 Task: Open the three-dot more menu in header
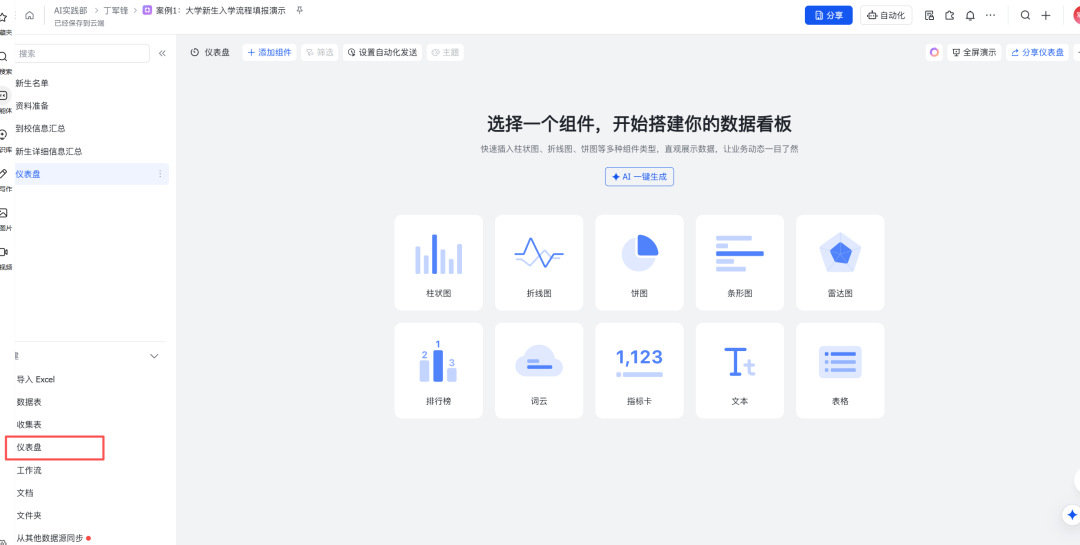[991, 15]
